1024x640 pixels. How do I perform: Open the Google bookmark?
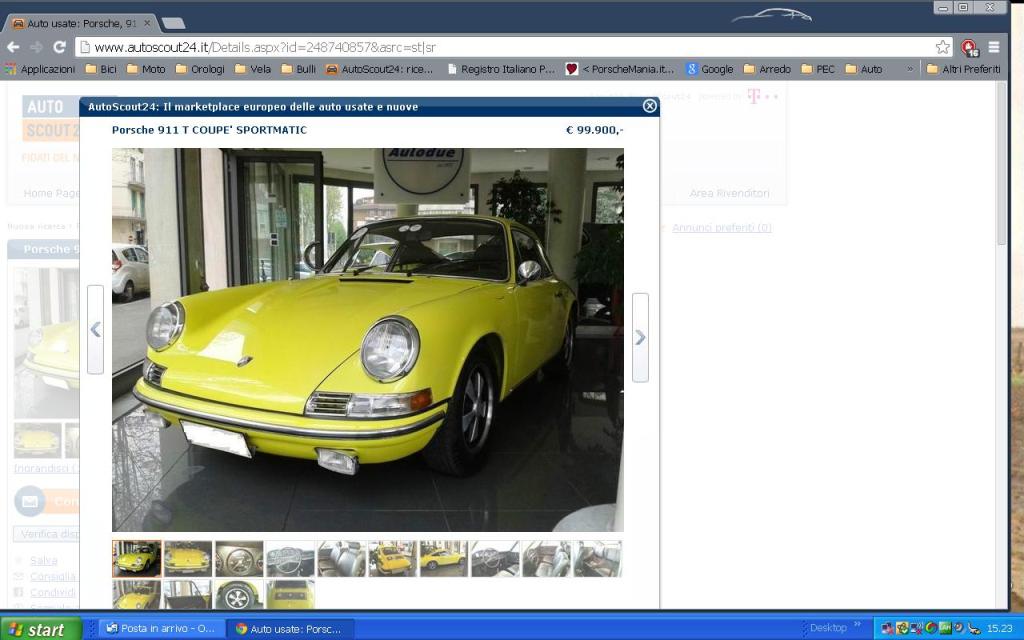710,69
